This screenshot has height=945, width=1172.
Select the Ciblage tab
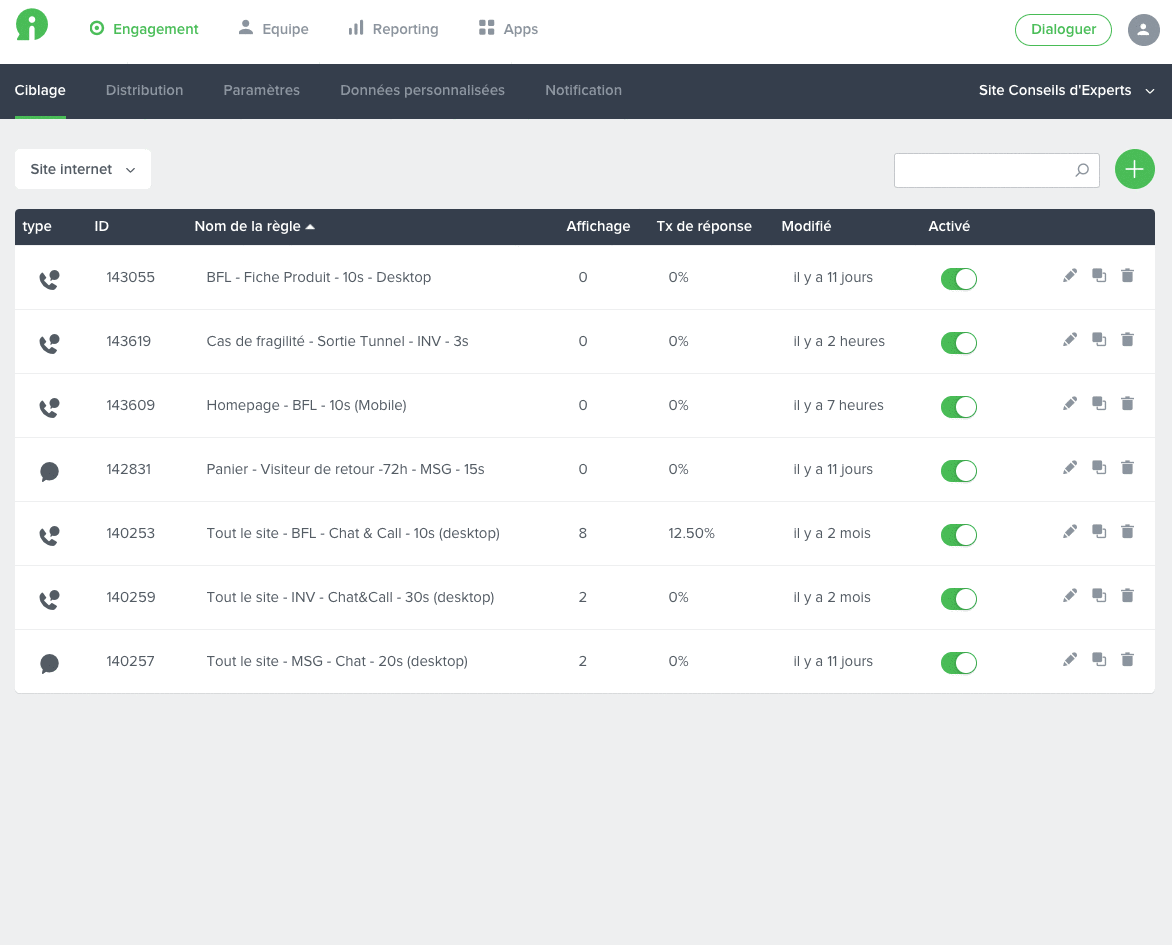pos(40,90)
